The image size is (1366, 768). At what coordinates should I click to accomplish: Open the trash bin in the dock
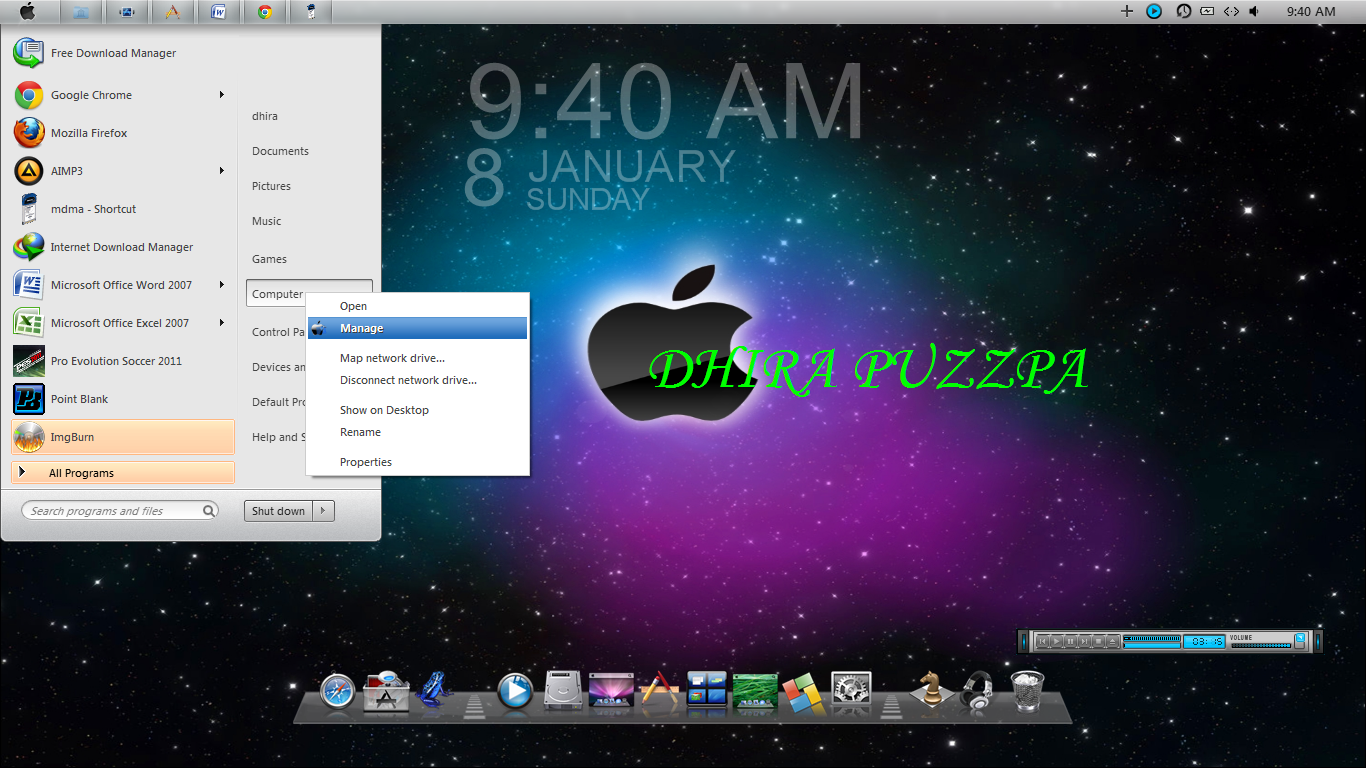[1028, 690]
